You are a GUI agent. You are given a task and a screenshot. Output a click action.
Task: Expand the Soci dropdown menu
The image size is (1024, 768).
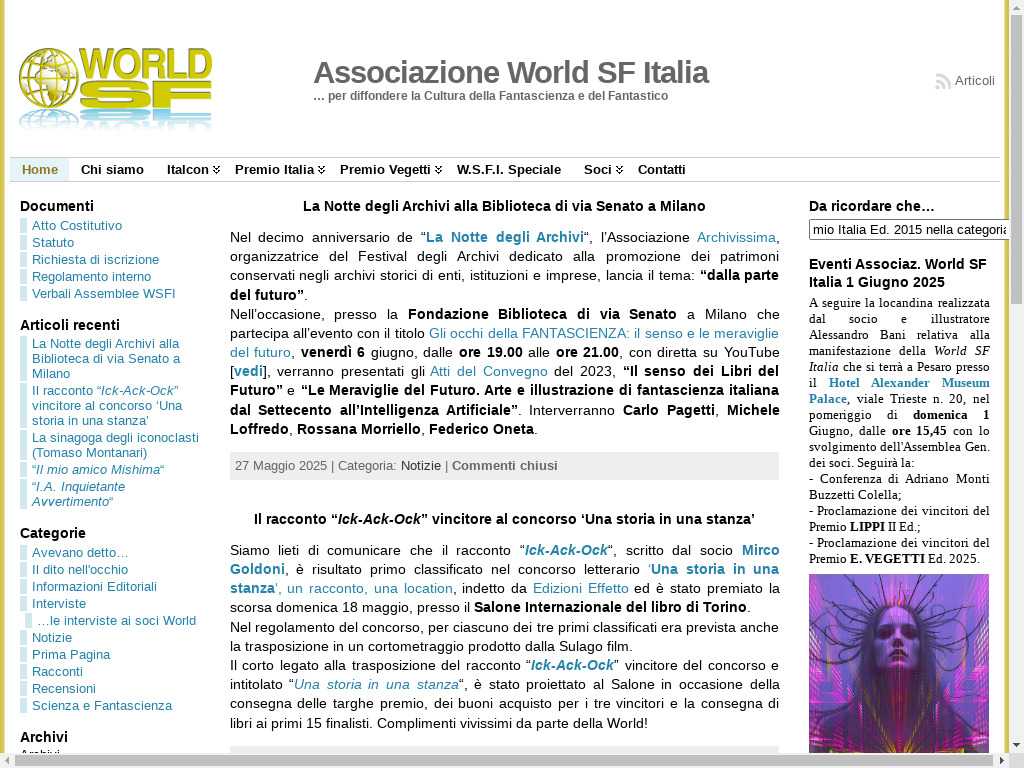(x=603, y=170)
